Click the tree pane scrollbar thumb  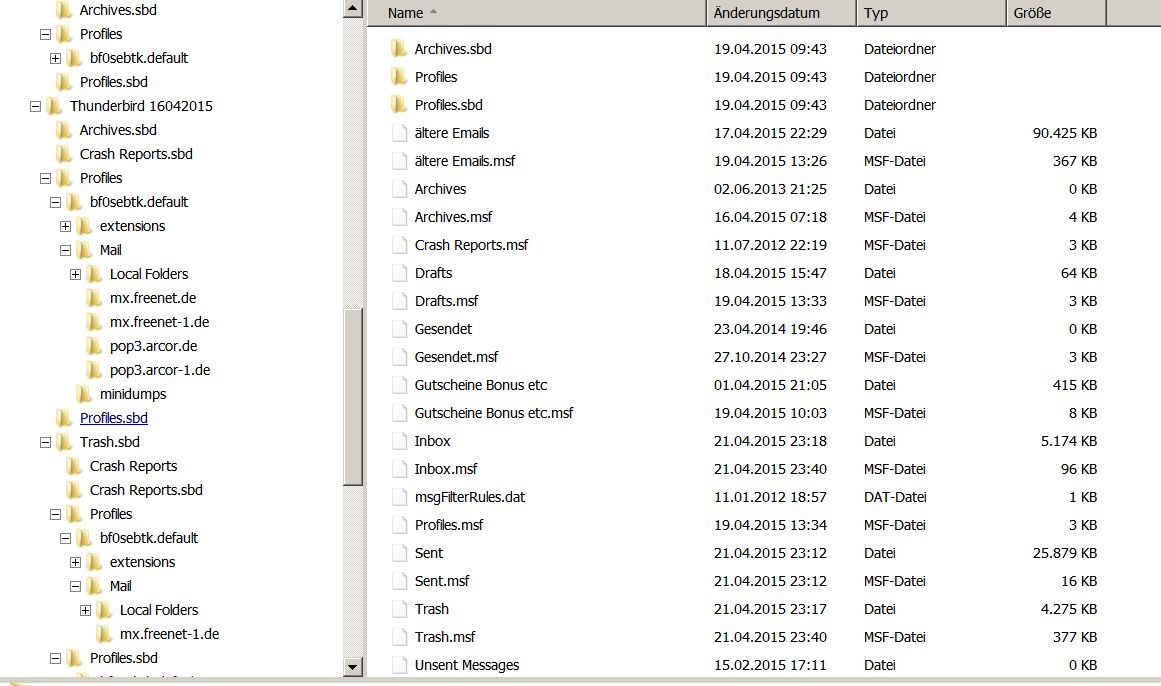tap(352, 396)
